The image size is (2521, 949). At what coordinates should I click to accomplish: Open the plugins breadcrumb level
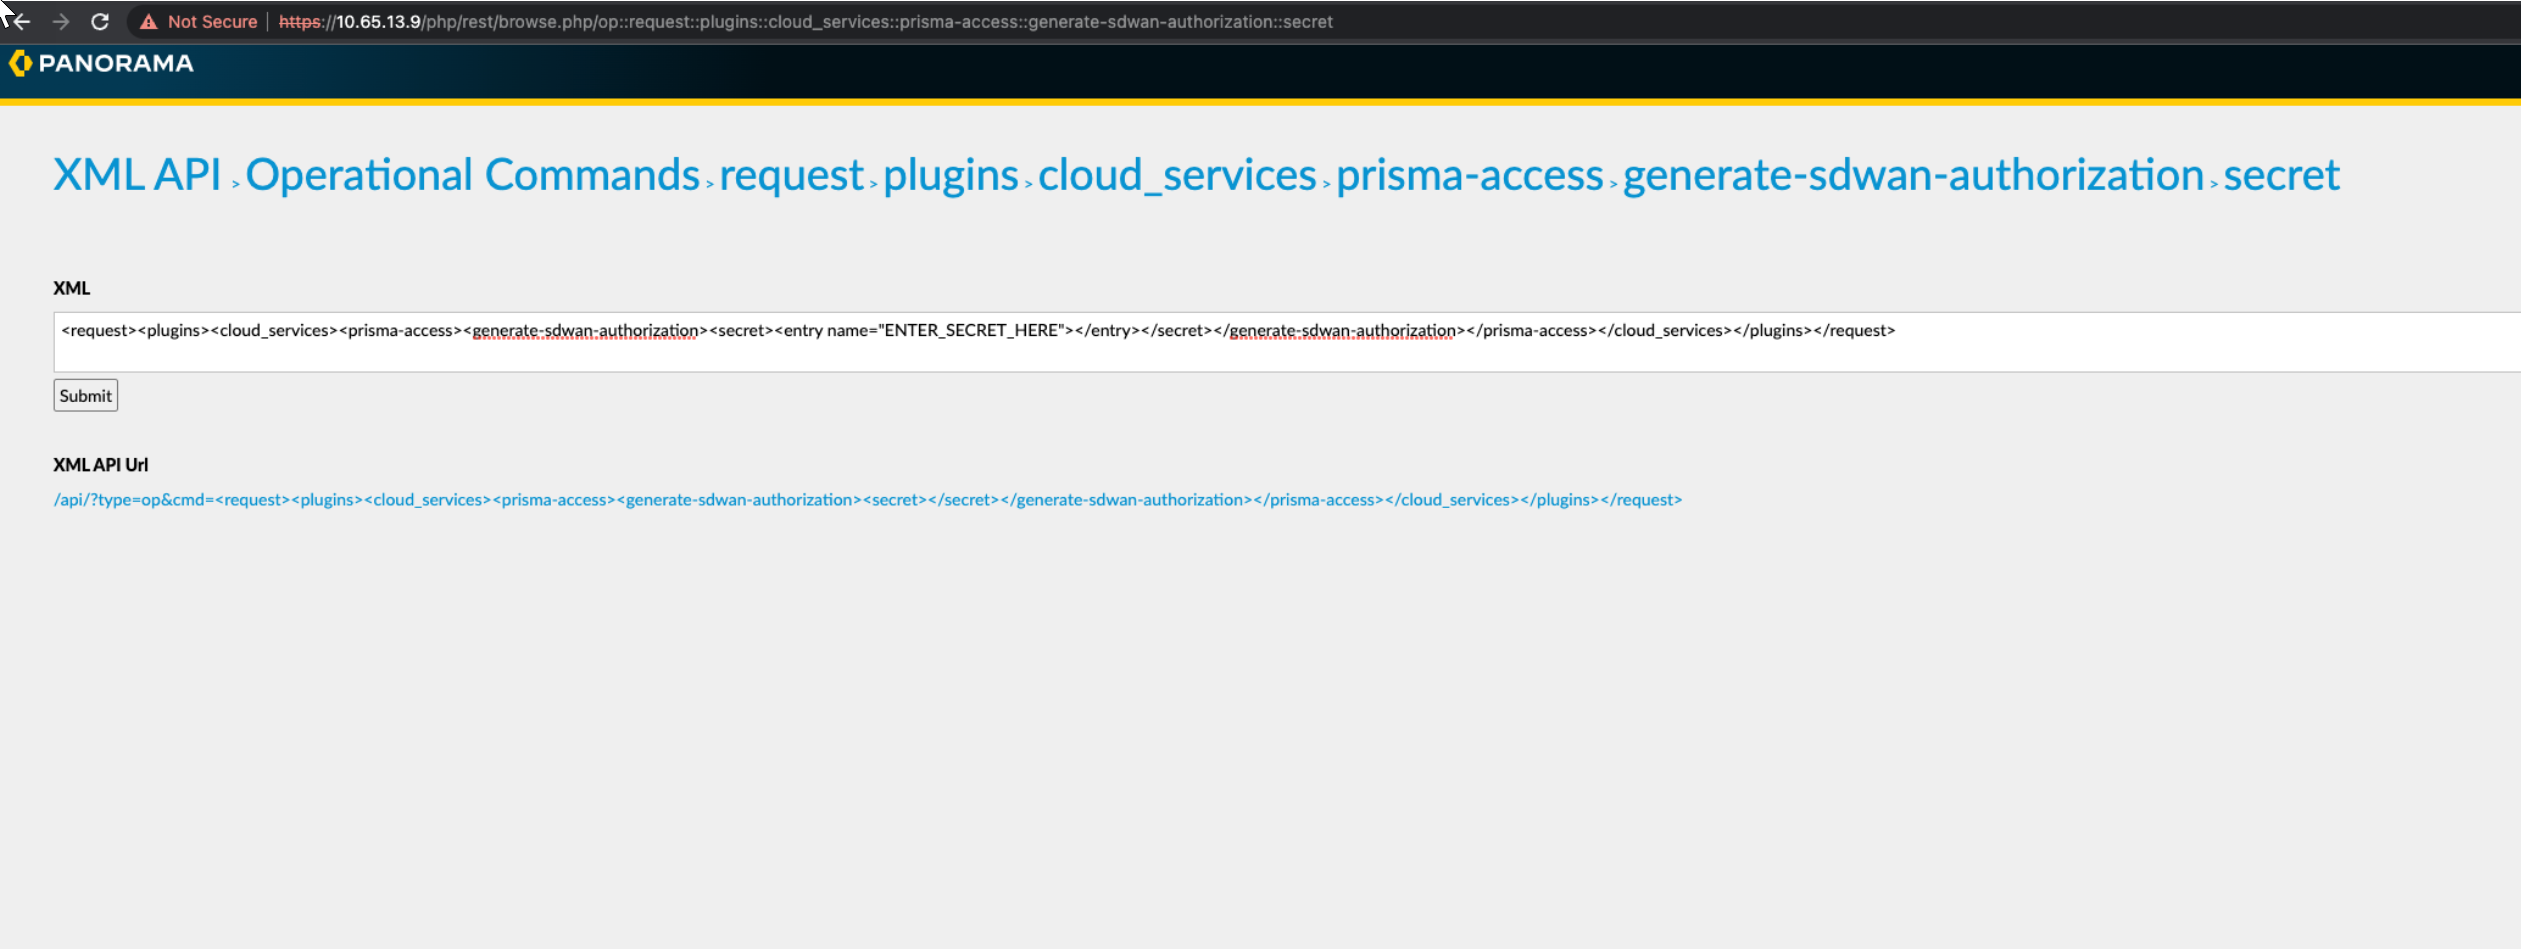click(950, 175)
